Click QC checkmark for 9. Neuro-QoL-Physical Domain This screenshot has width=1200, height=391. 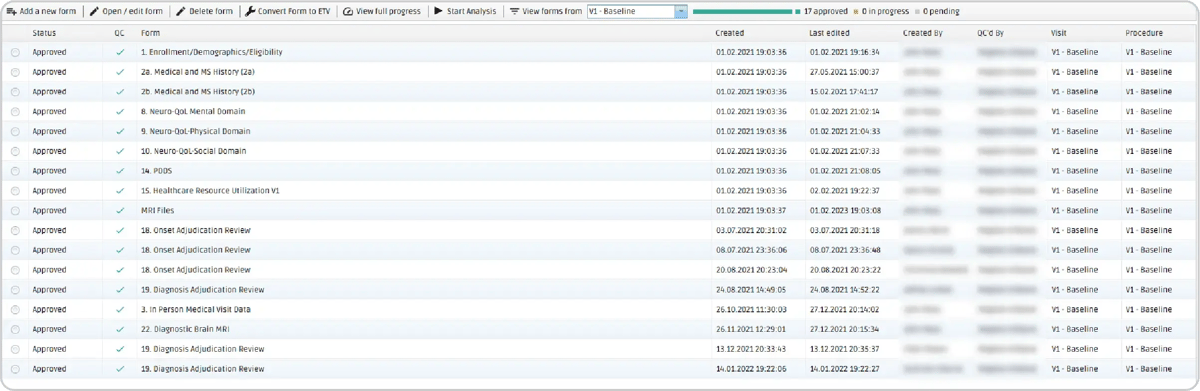point(120,131)
